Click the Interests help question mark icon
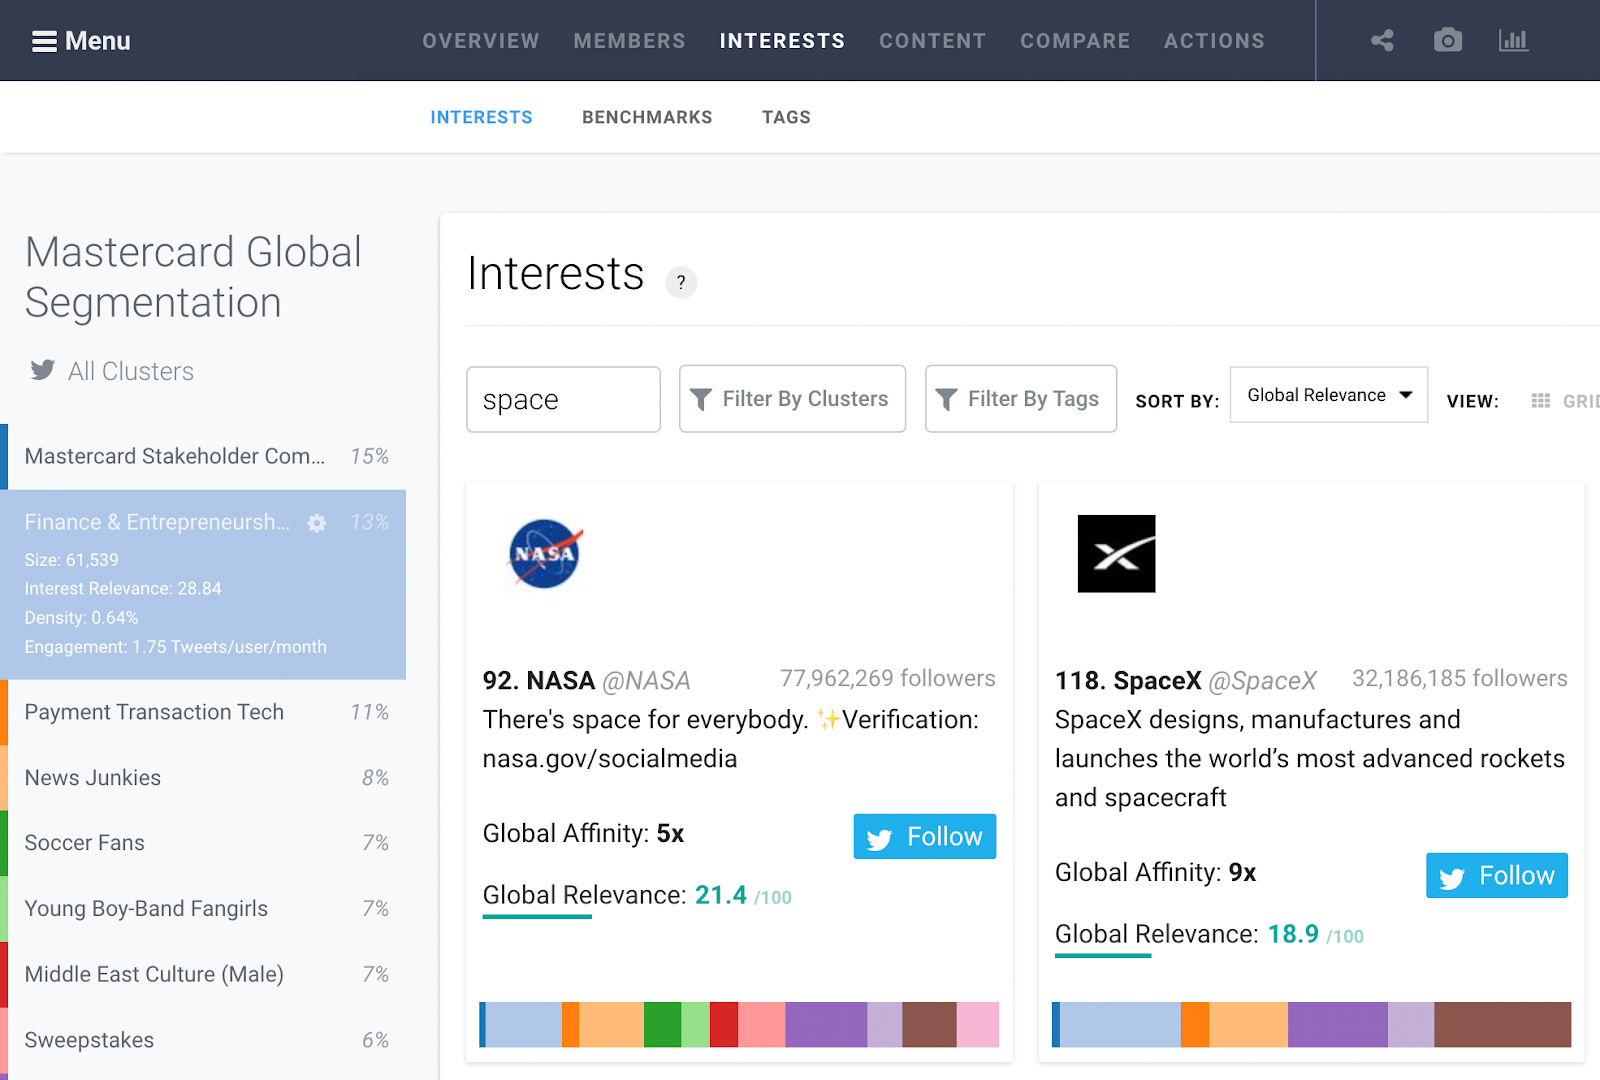1600x1080 pixels. (x=681, y=282)
